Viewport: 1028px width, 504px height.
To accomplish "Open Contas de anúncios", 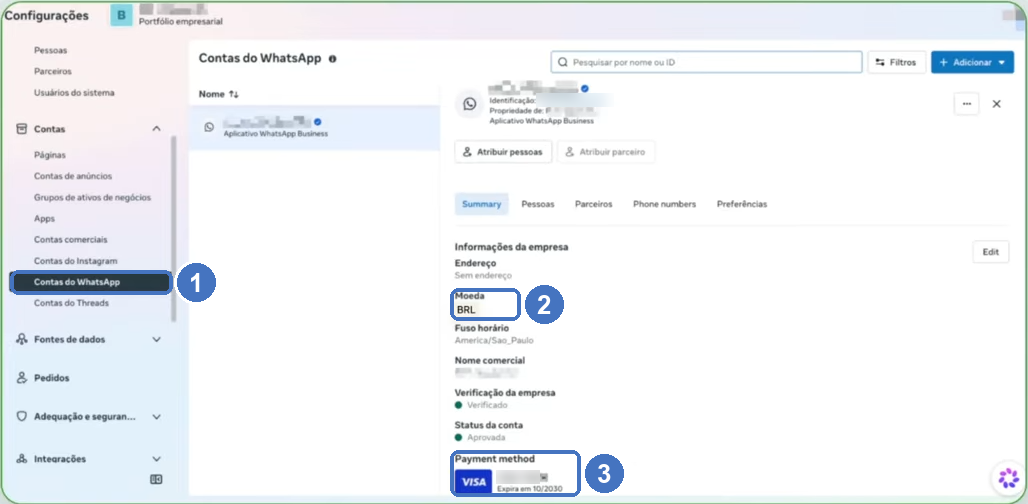I will (73, 176).
